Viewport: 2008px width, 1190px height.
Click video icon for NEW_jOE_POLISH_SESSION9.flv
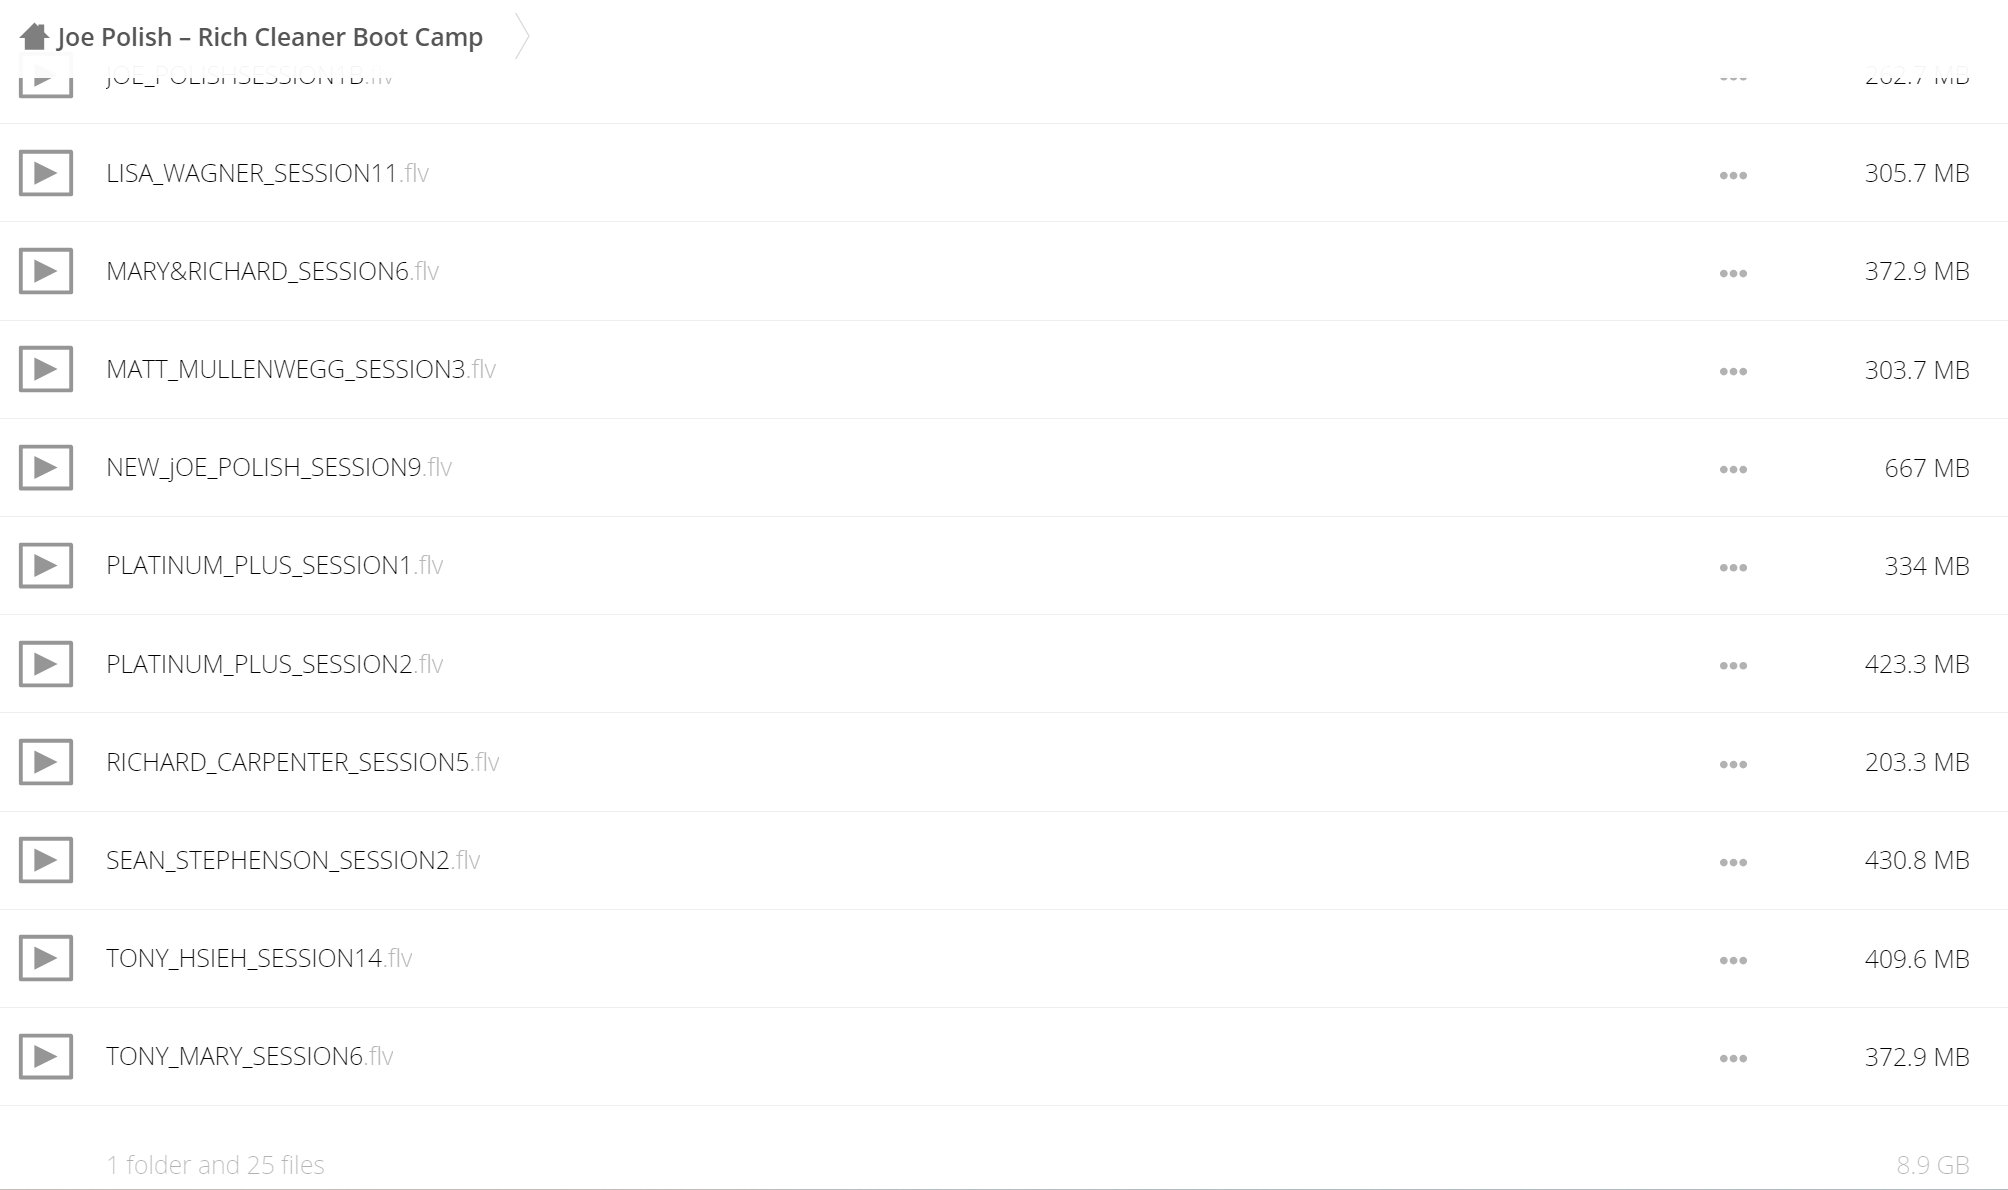46,467
